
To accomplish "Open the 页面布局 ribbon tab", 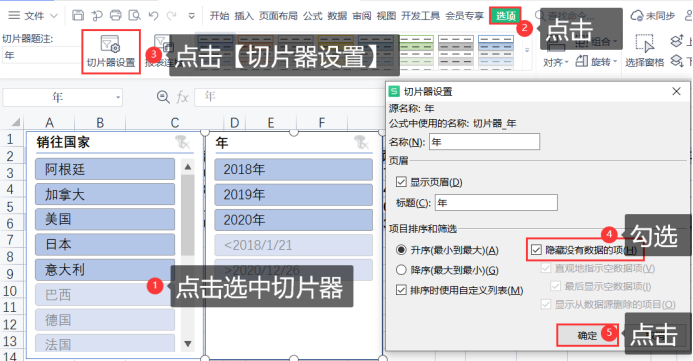I will coord(278,16).
